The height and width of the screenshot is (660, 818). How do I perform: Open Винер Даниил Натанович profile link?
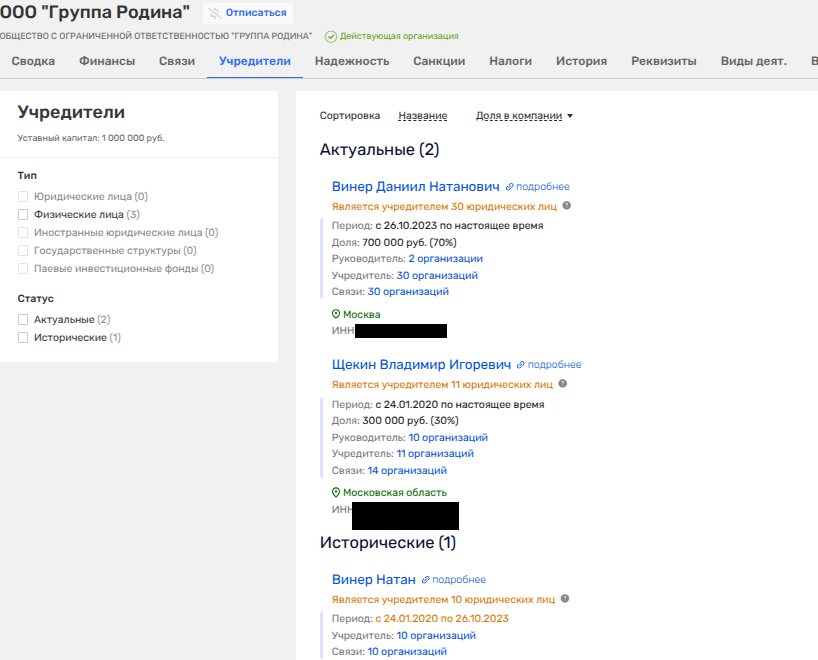click(x=415, y=186)
